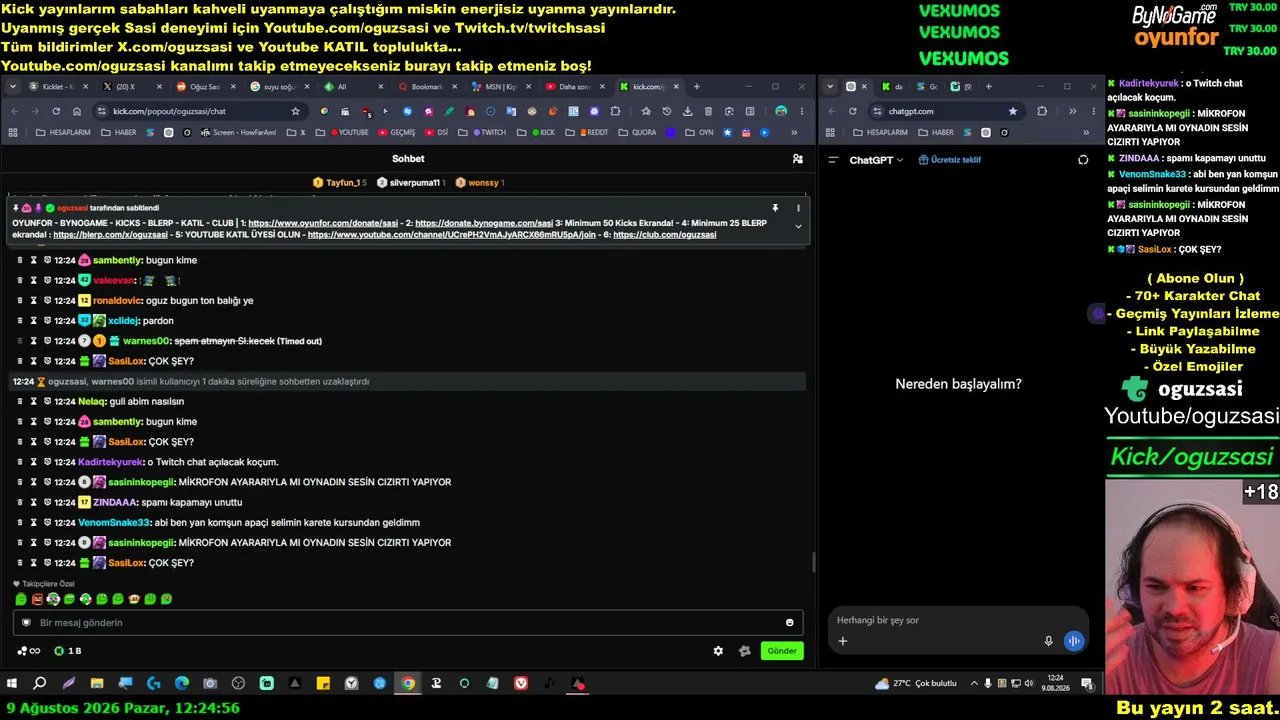The height and width of the screenshot is (720, 1280).
Task: Open the blerp.com/x/oguzsasi link
Action: point(110,235)
